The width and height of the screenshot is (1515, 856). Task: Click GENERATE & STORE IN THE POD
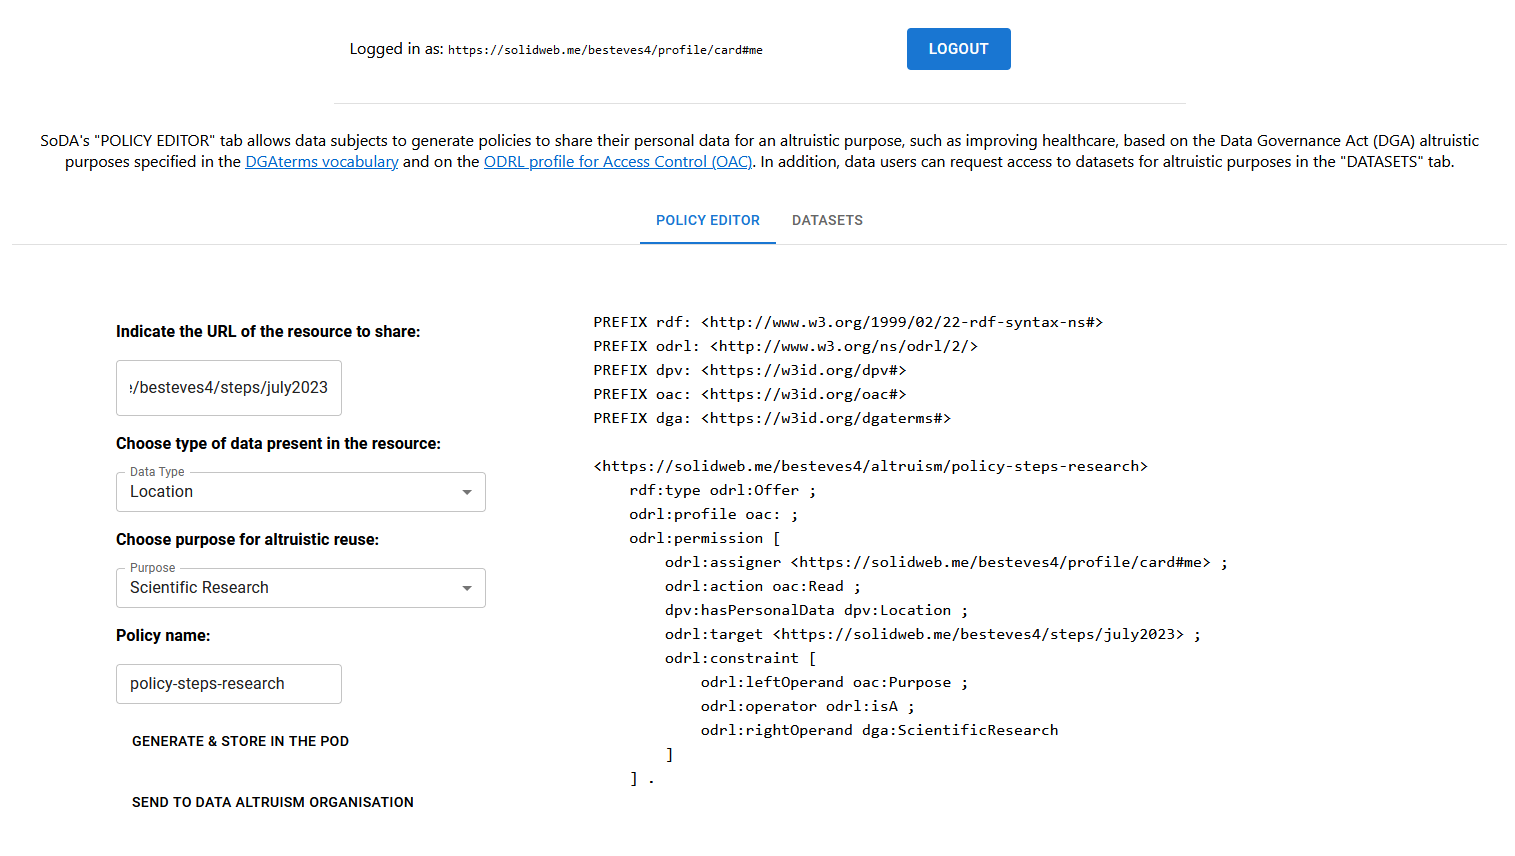tap(240, 741)
